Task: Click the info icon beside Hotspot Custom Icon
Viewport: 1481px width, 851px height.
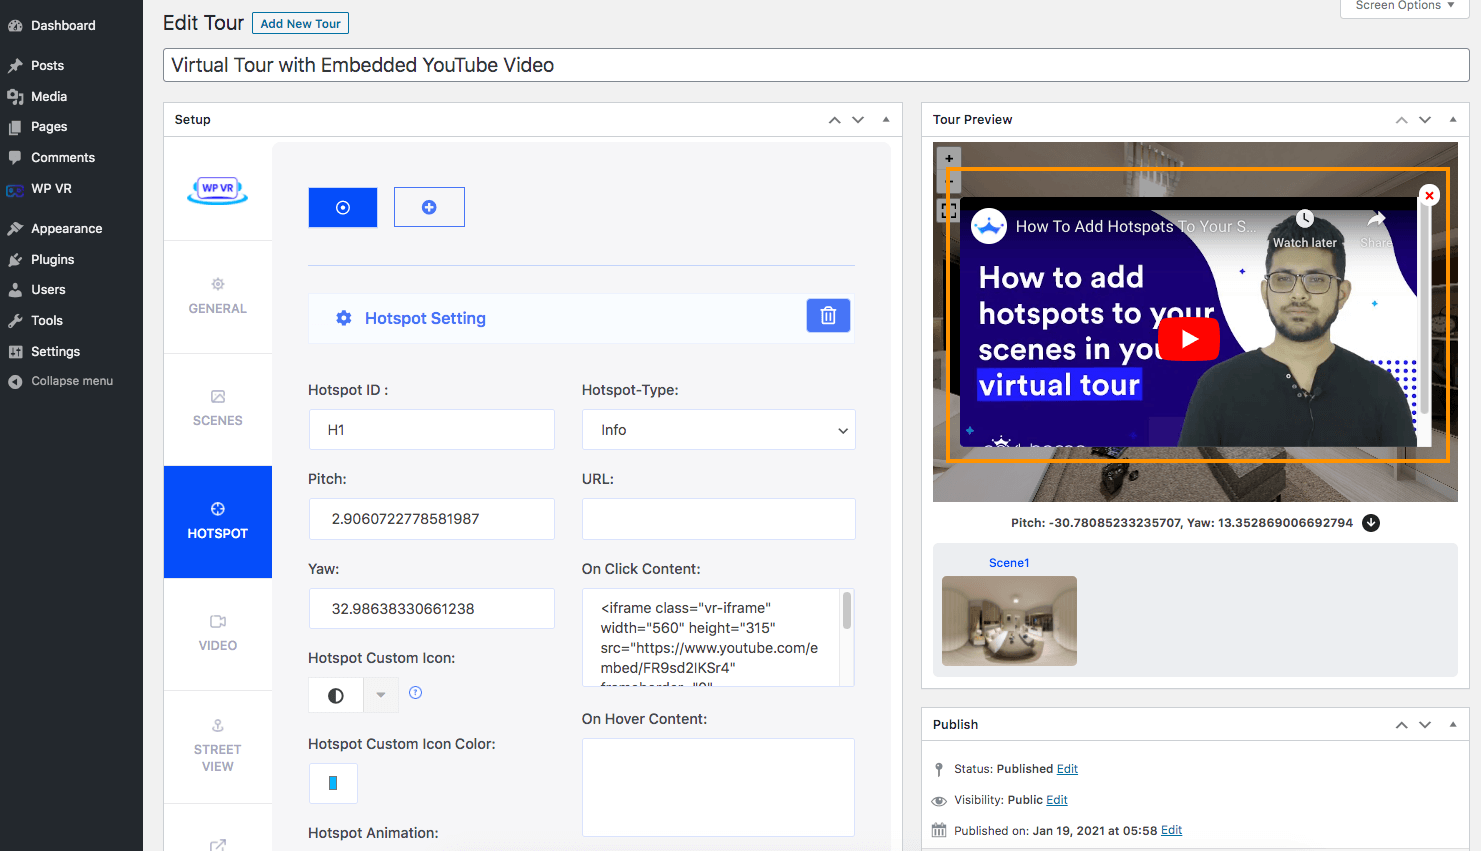Action: [416, 693]
